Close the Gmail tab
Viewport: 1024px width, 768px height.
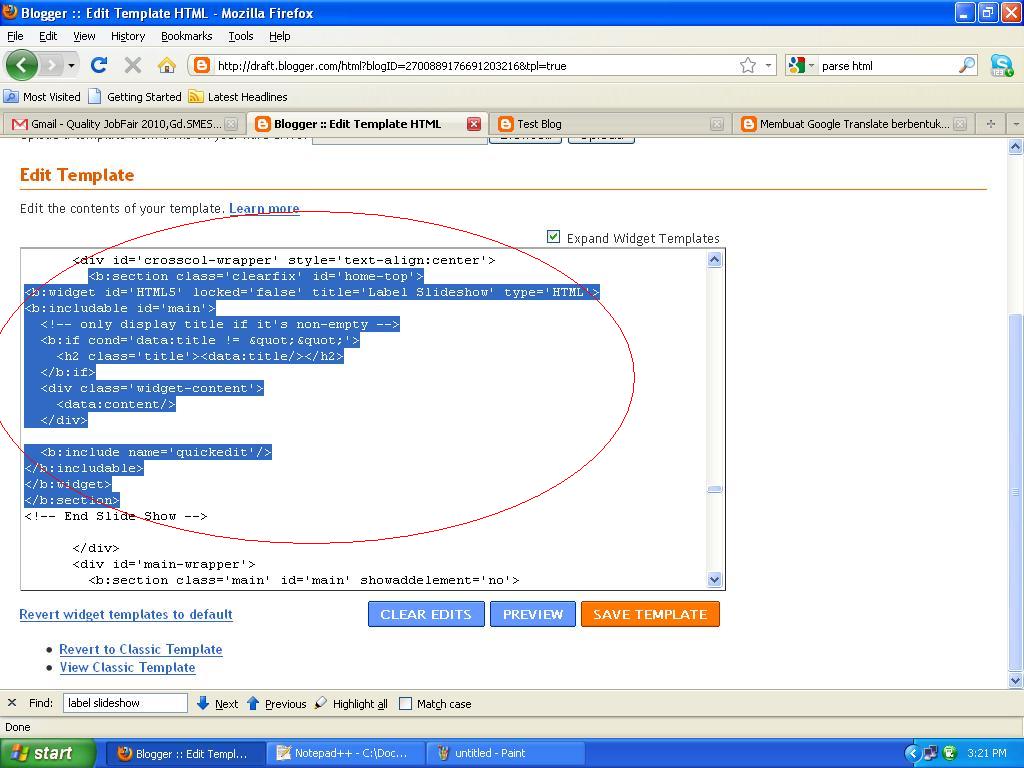pos(231,124)
